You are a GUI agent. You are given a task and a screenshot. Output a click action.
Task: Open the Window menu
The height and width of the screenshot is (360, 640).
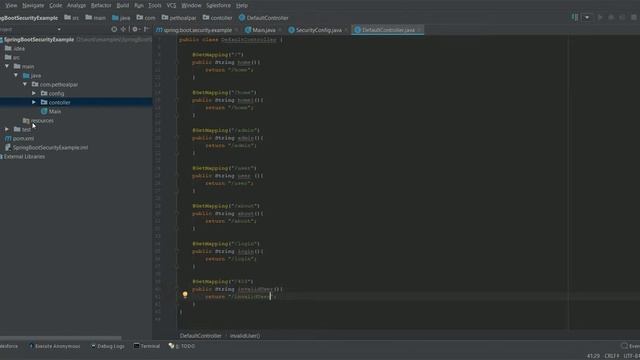pos(191,5)
